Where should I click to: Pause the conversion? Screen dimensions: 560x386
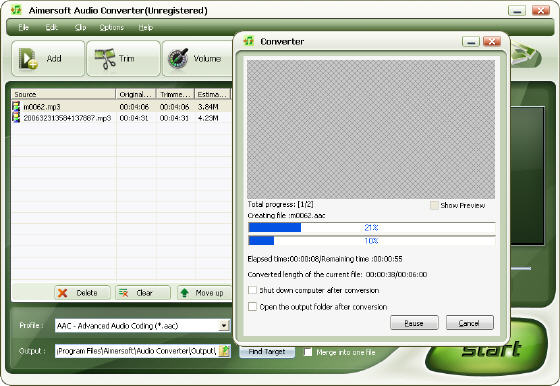414,323
